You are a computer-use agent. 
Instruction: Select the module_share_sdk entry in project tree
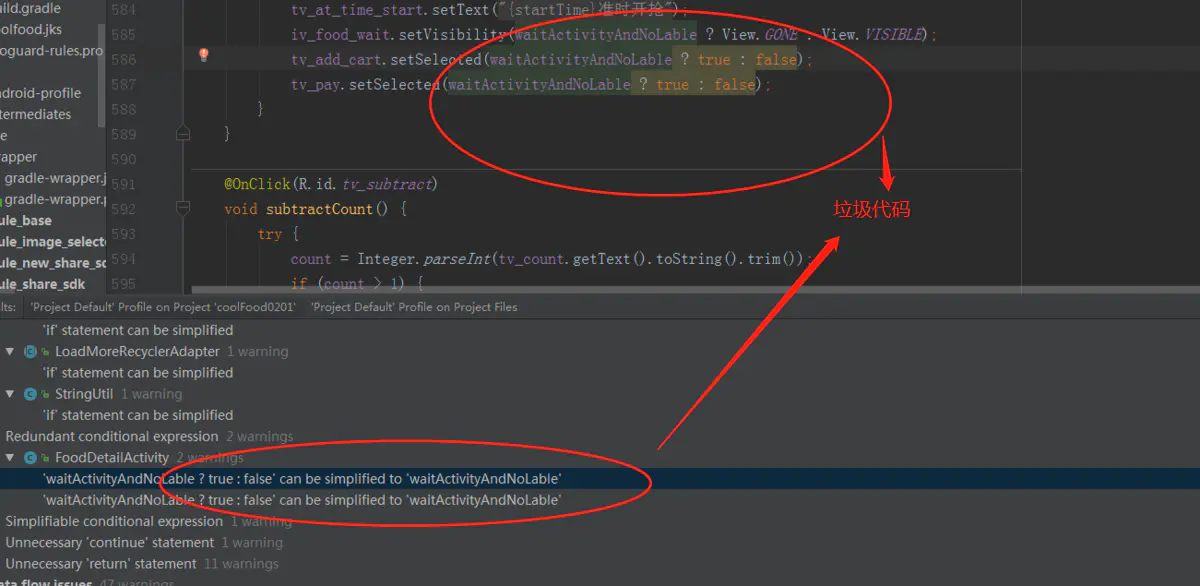(x=44, y=284)
